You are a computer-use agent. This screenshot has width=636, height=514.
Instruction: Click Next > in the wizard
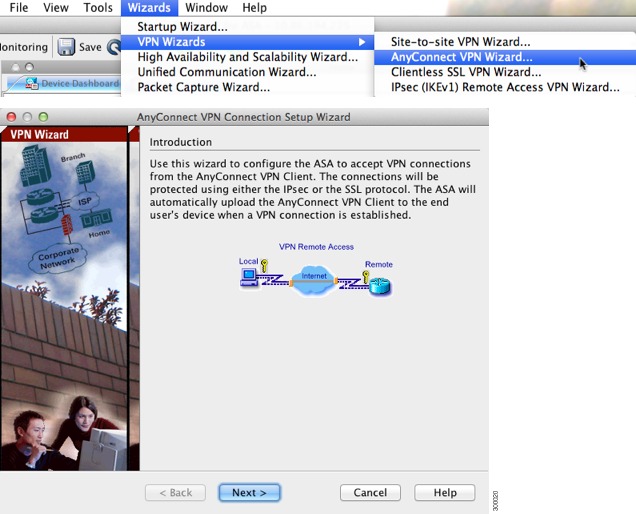[x=249, y=492]
